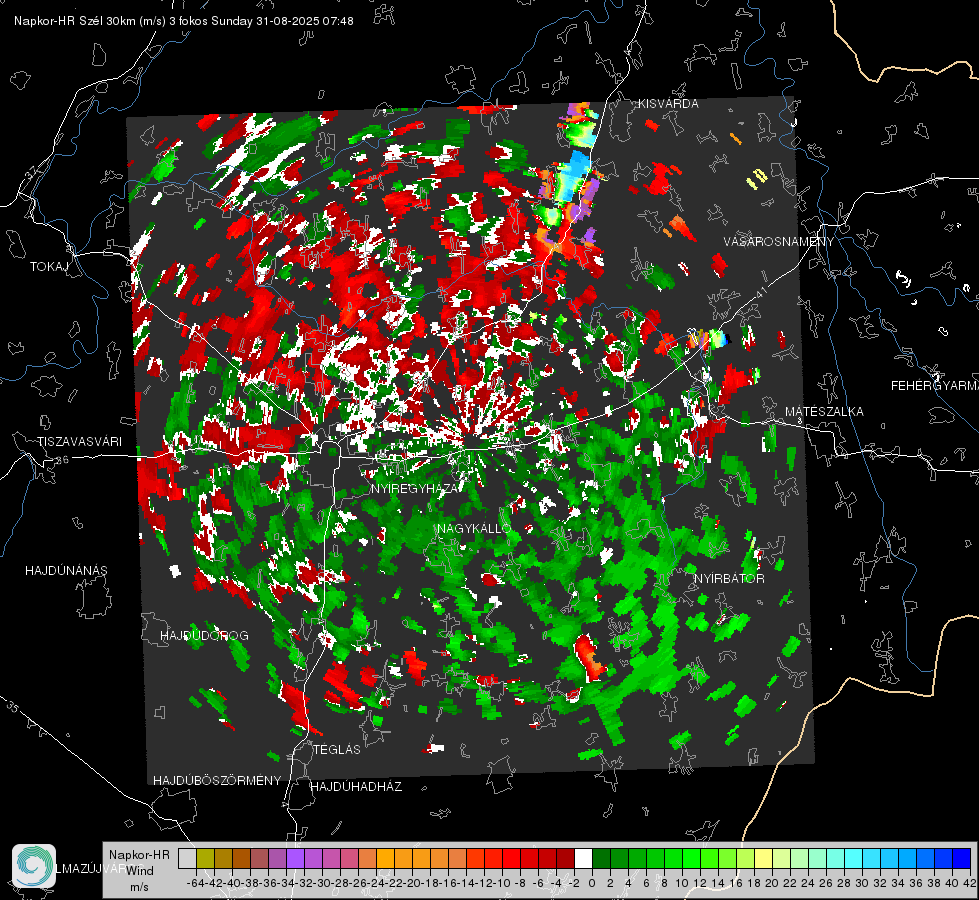Click the HAJDÚNÁNÁS town label
Screen dimensions: 979x900
[66, 571]
